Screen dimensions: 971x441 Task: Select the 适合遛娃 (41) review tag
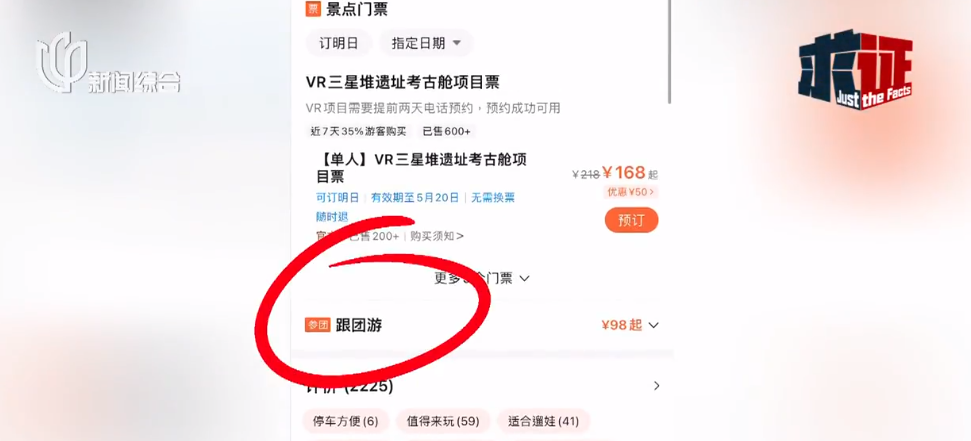[x=543, y=422]
